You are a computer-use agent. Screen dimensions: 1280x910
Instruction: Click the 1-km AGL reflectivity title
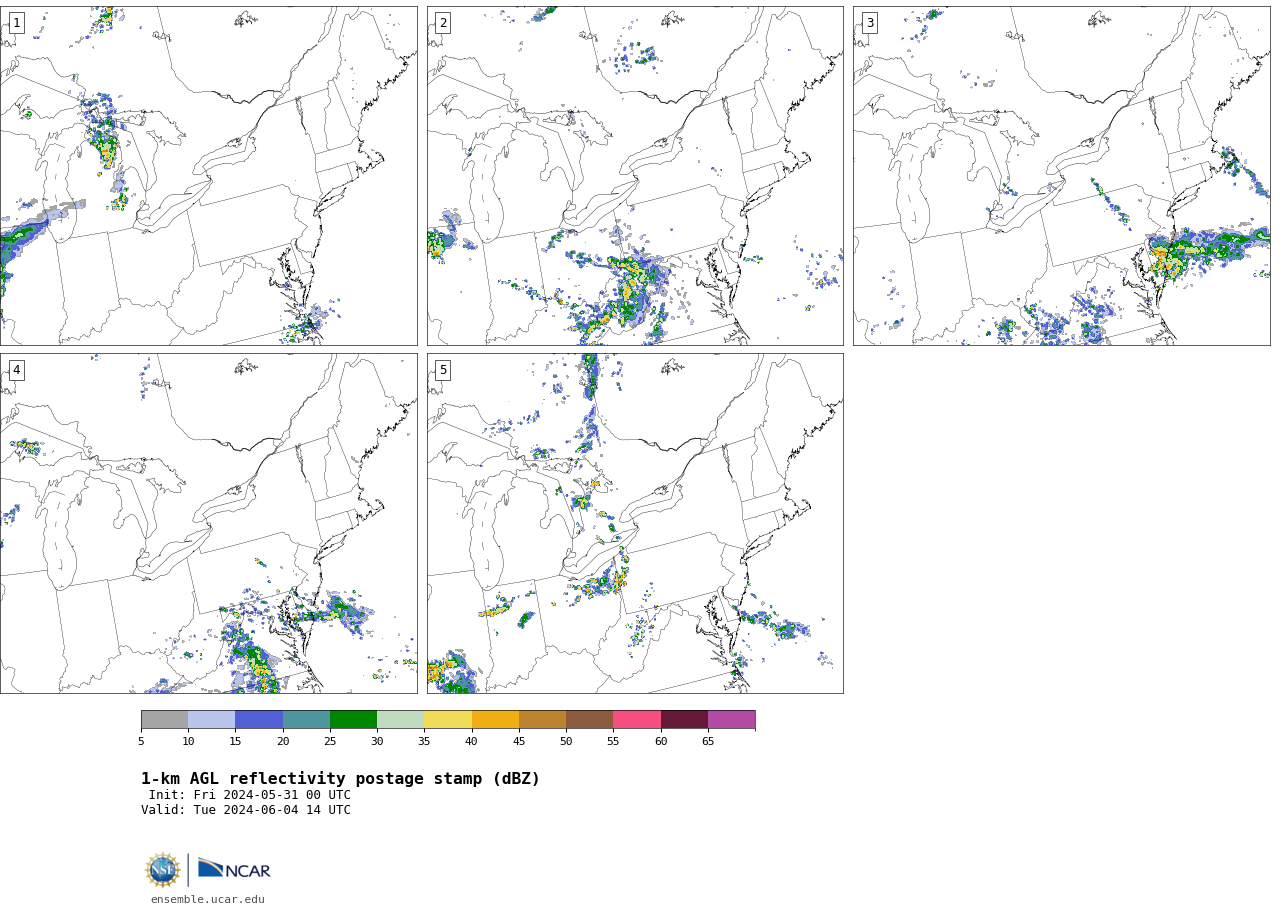point(340,779)
